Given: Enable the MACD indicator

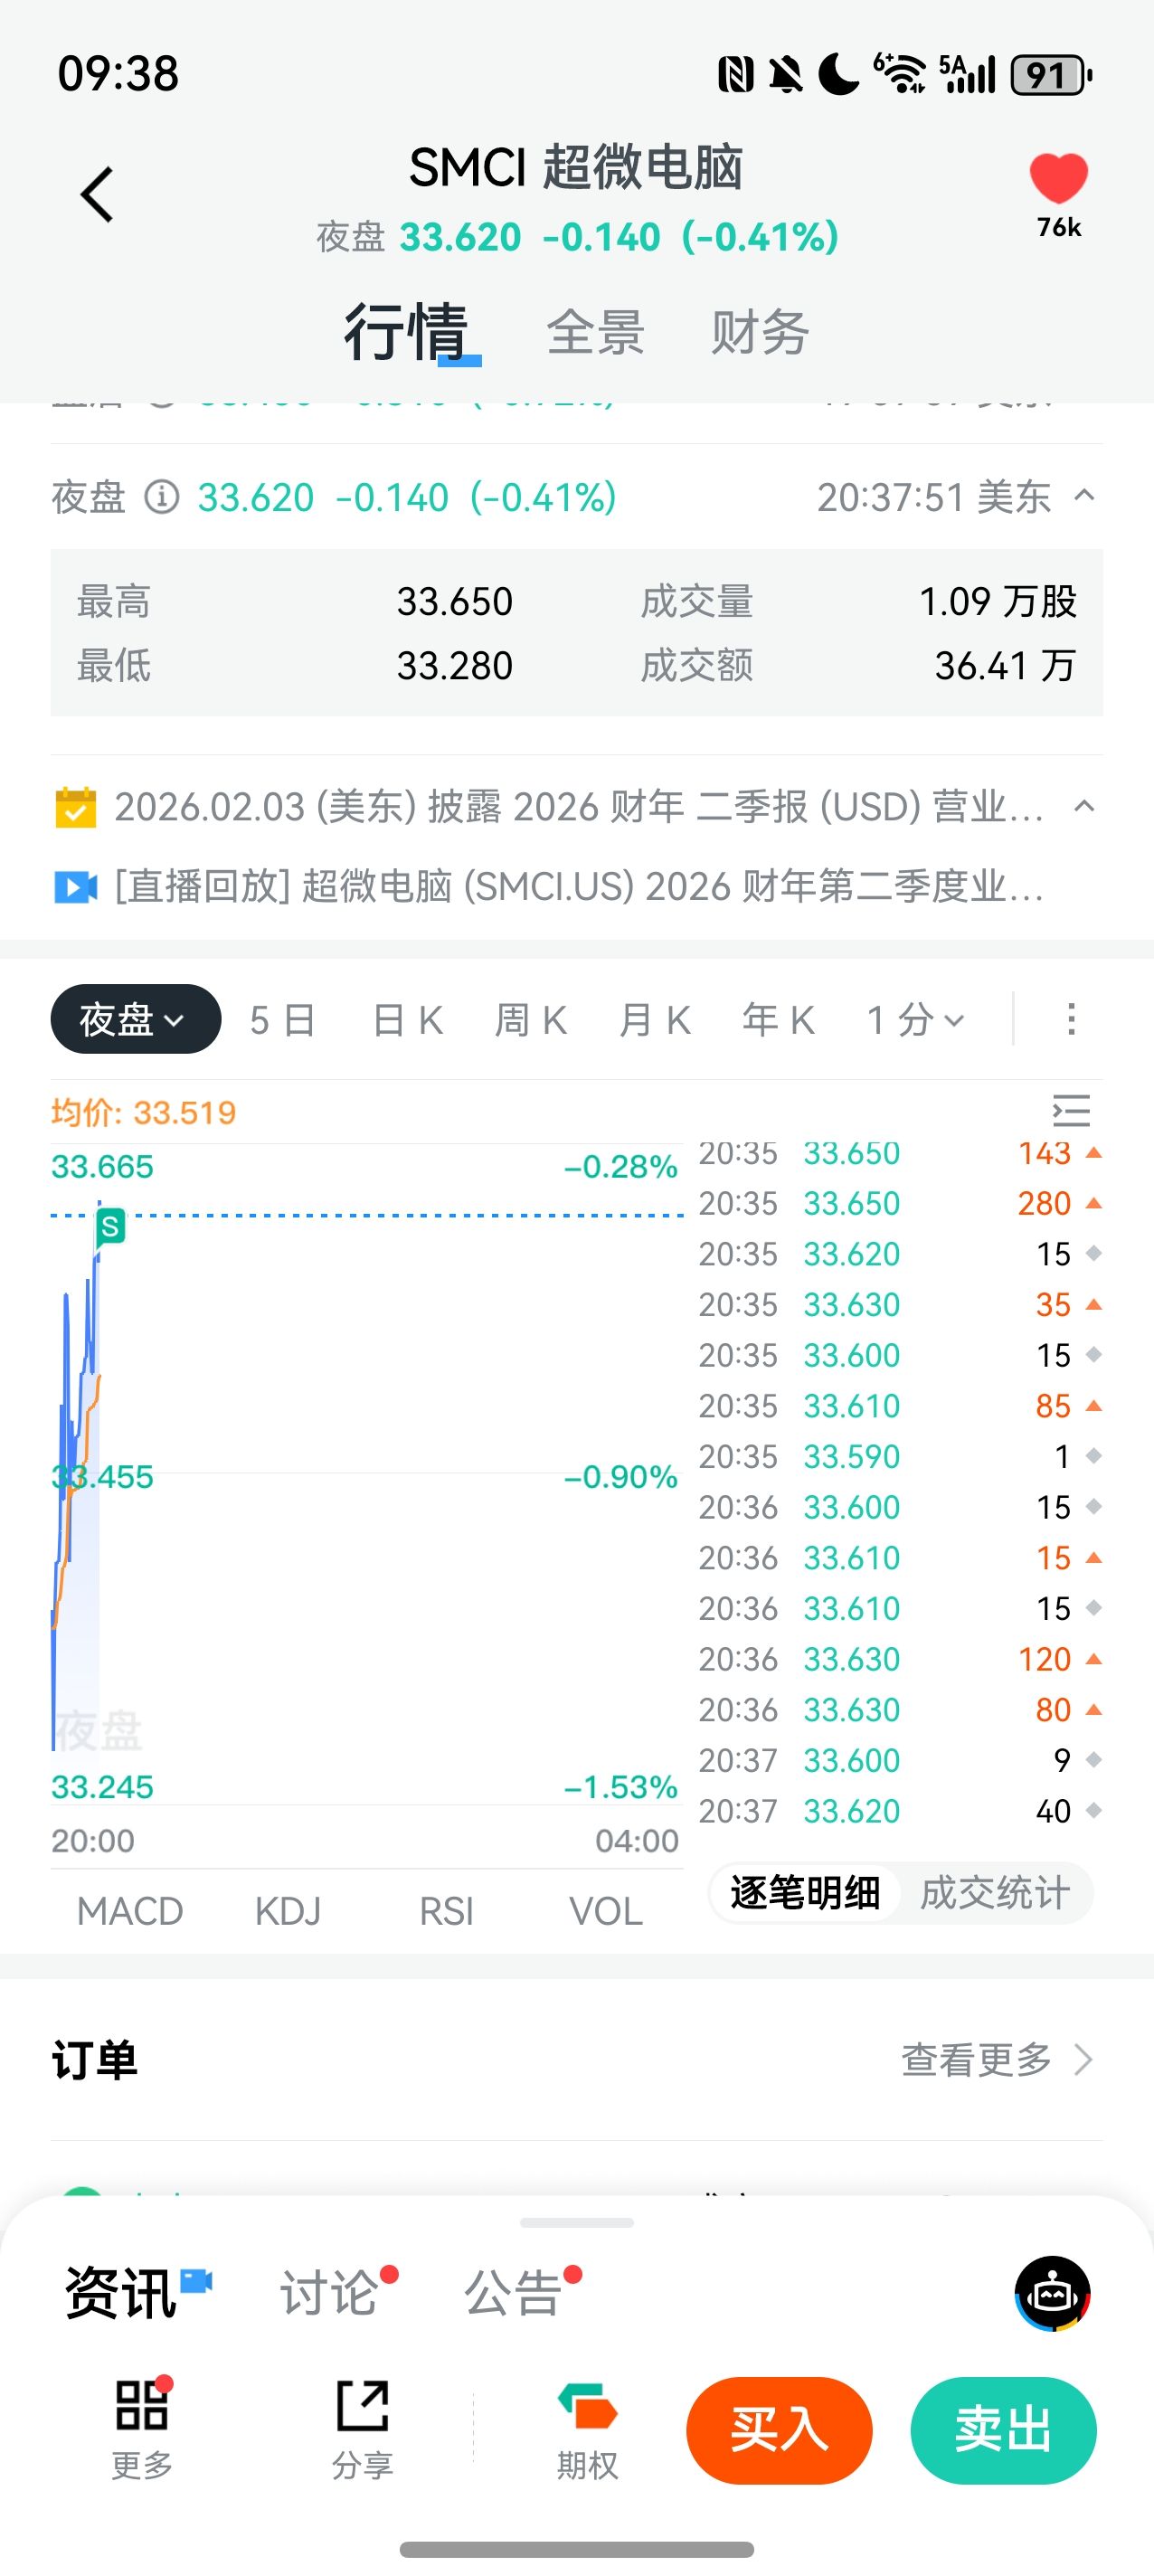Looking at the screenshot, I should [x=130, y=1911].
